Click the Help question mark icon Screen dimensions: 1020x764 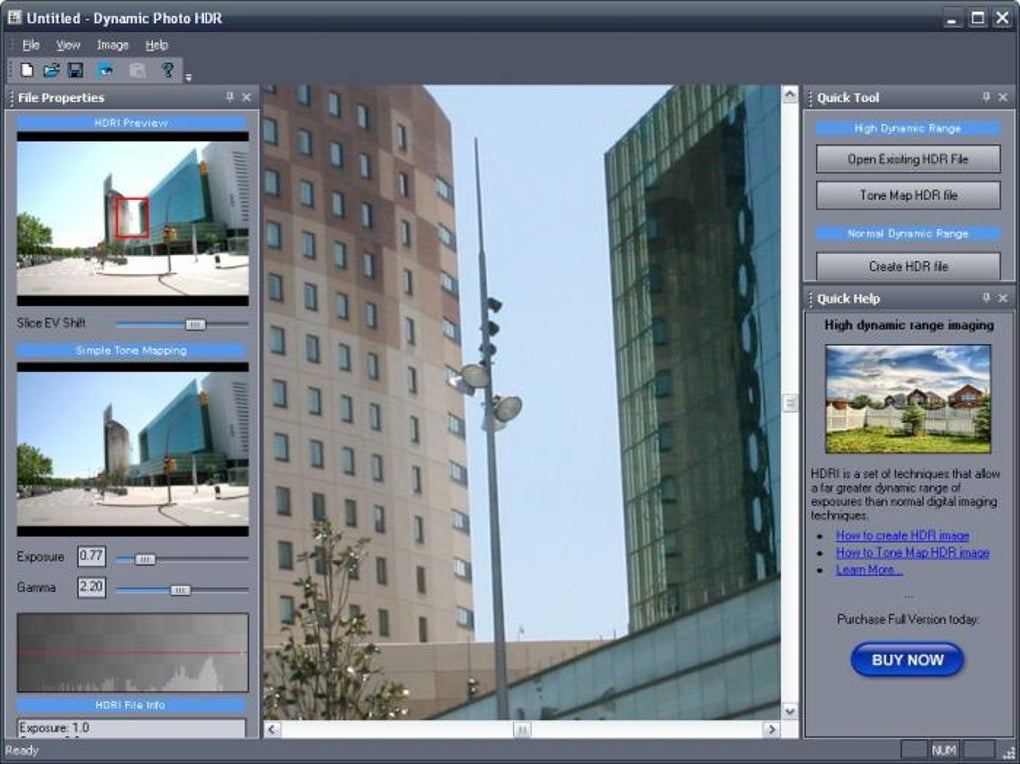point(168,70)
